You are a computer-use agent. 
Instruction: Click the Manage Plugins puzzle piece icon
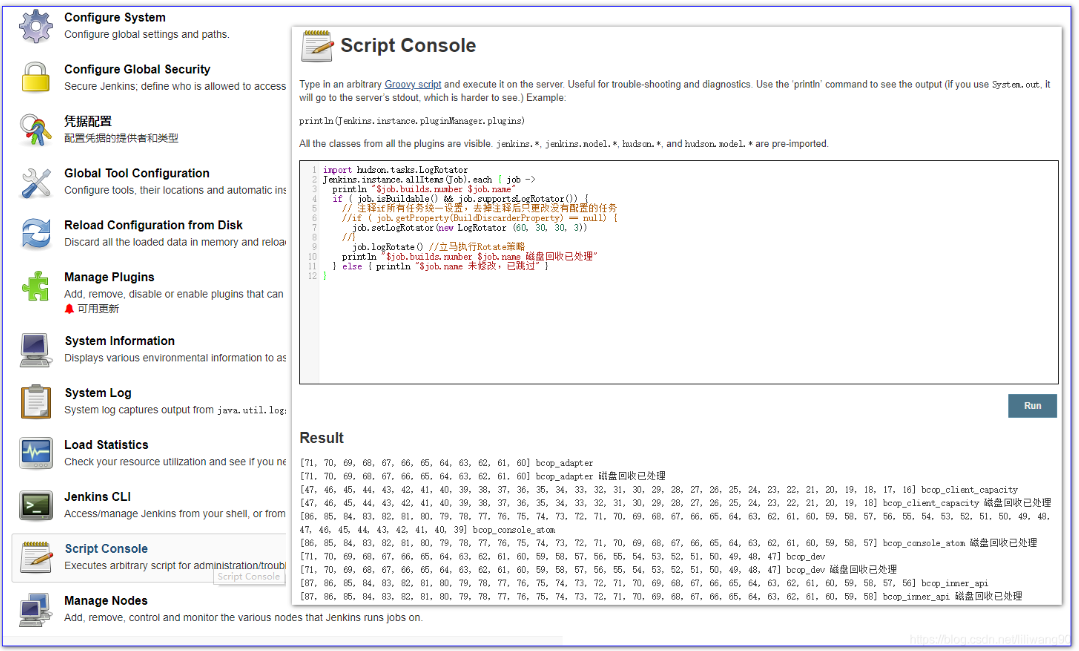(36, 286)
